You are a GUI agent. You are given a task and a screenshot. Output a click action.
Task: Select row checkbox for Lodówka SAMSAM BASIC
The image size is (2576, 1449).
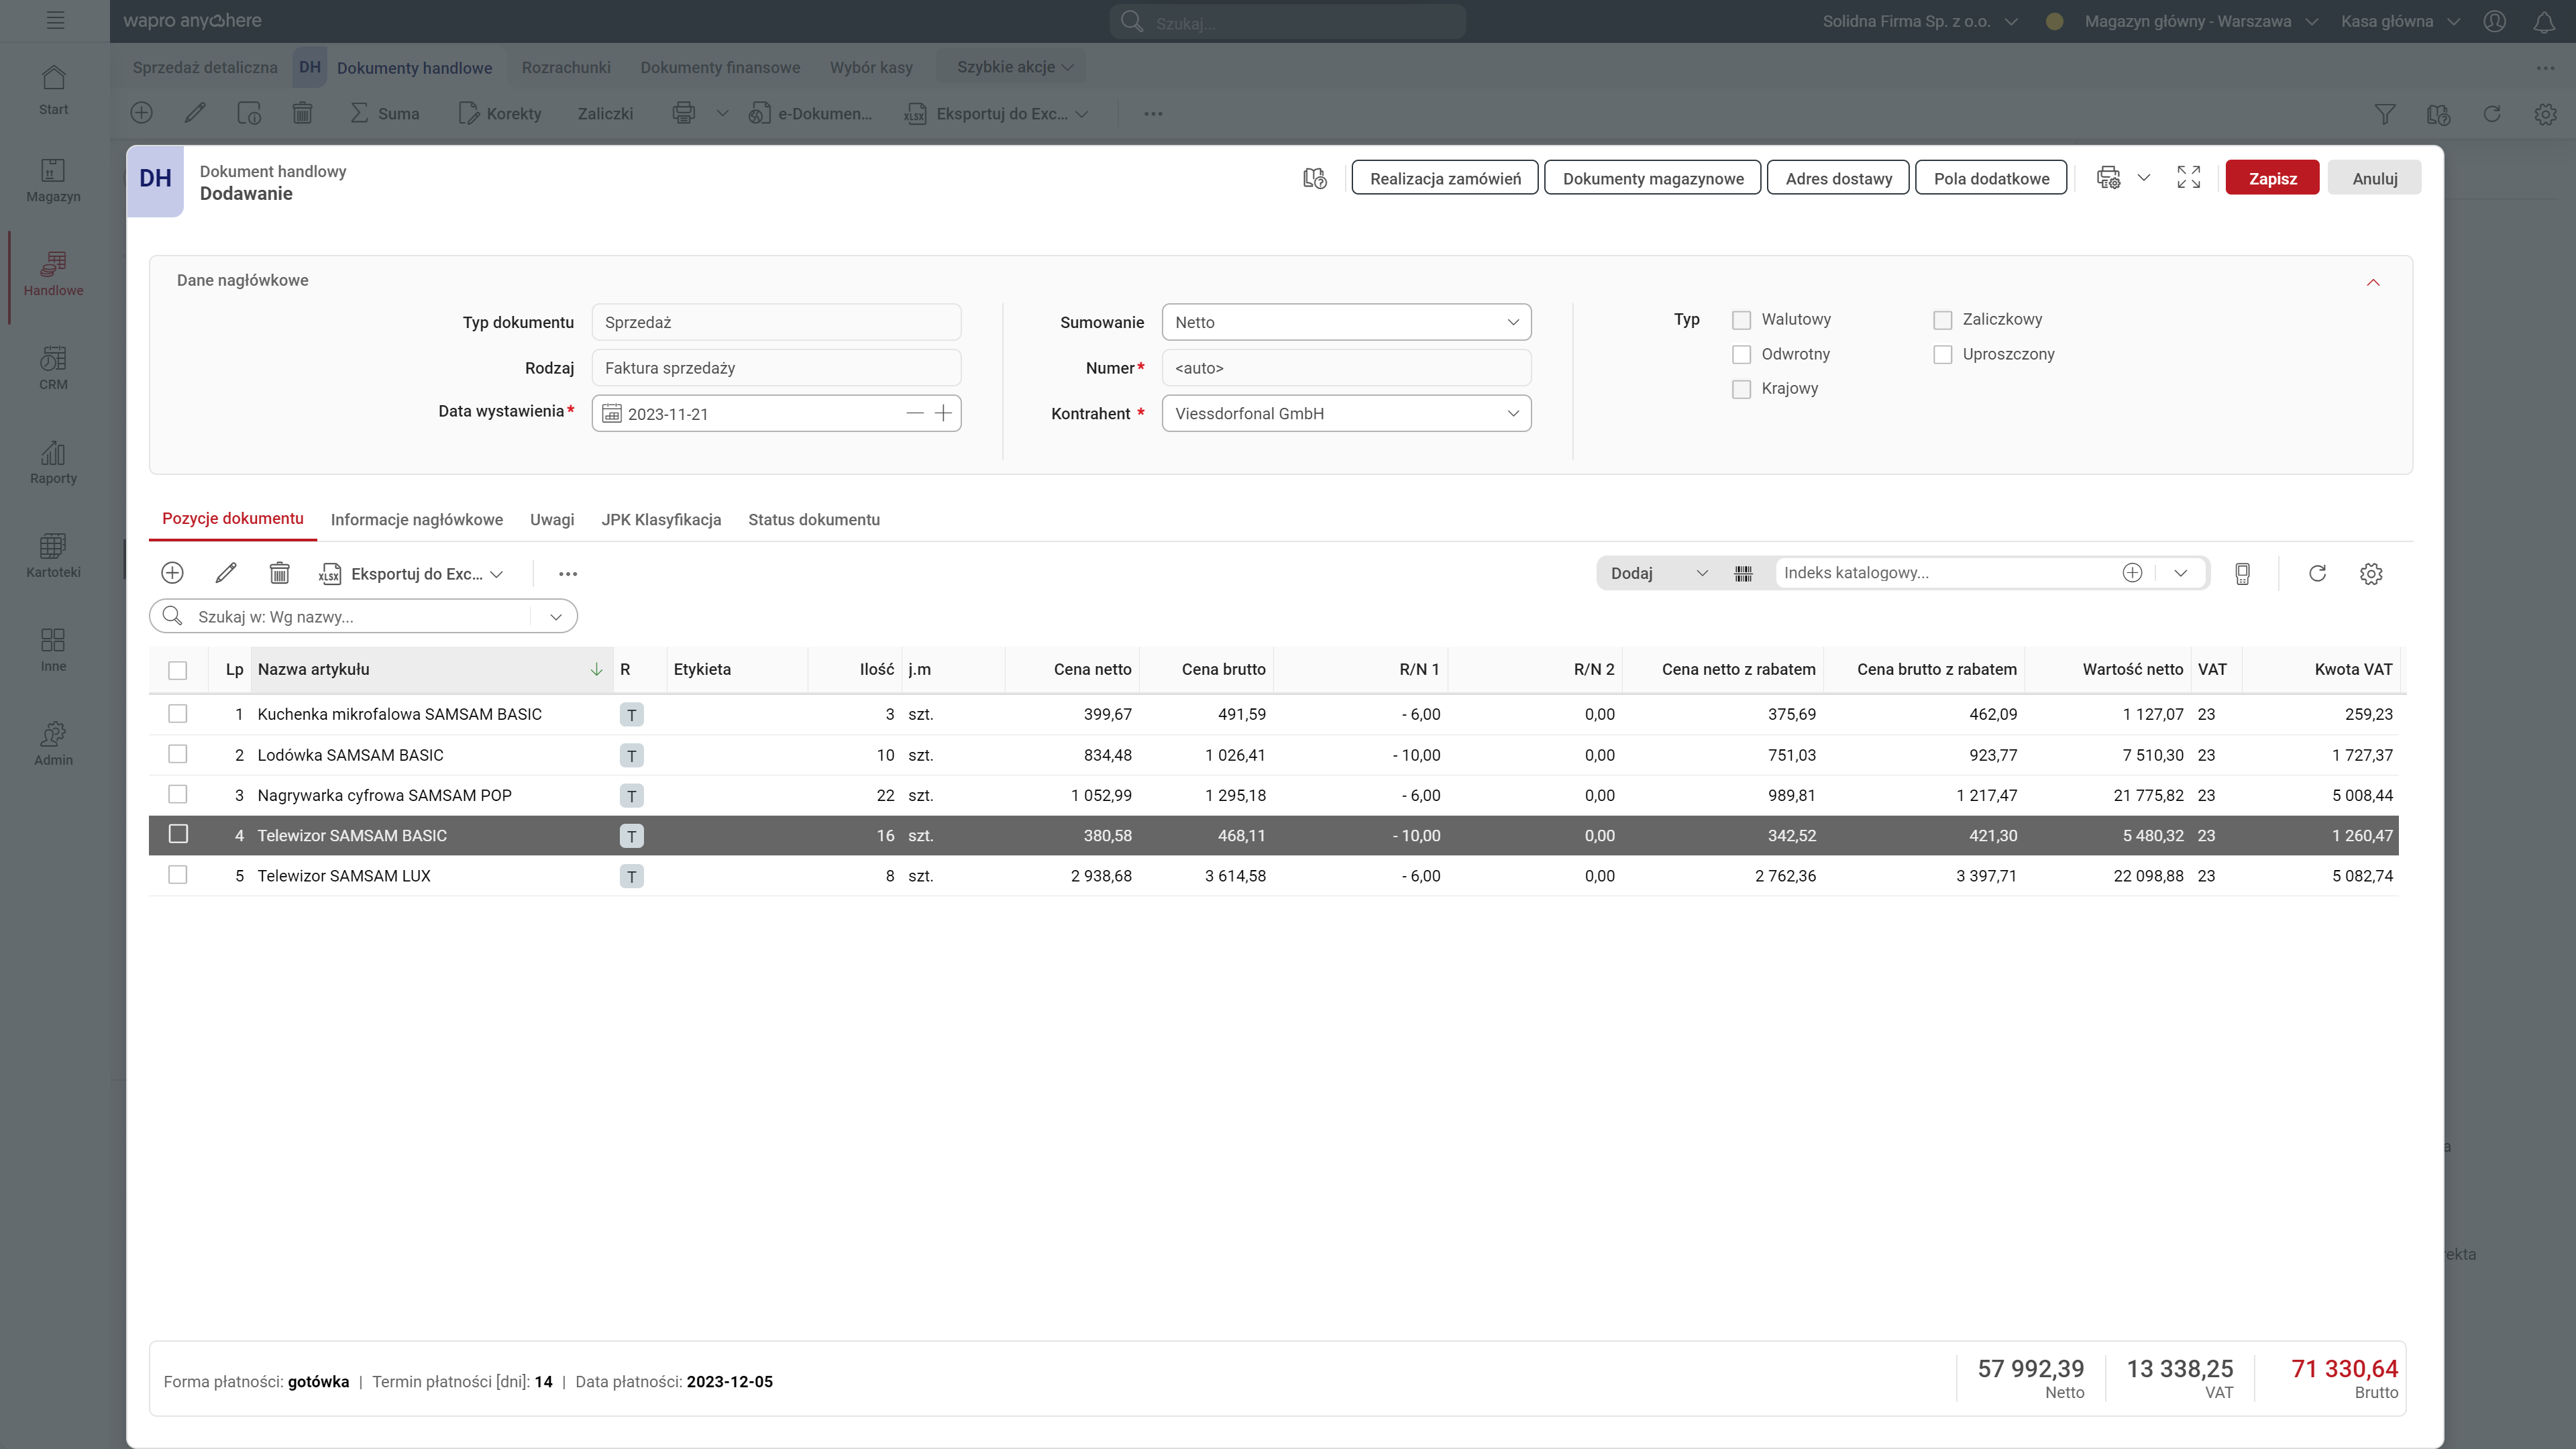point(178,754)
